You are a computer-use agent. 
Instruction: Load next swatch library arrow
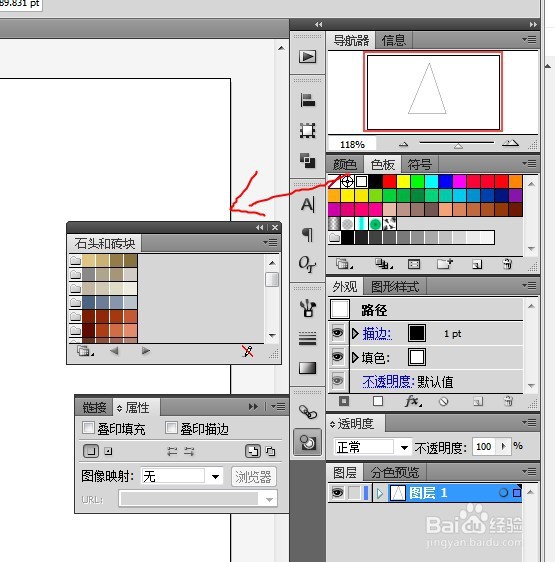point(145,351)
